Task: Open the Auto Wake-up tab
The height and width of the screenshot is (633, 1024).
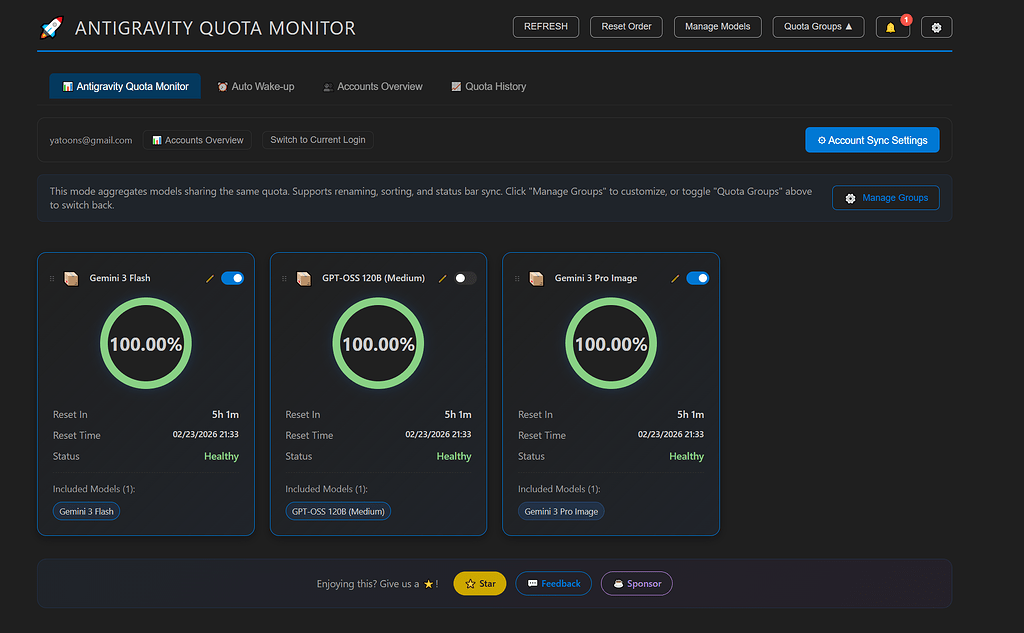Action: pos(255,86)
